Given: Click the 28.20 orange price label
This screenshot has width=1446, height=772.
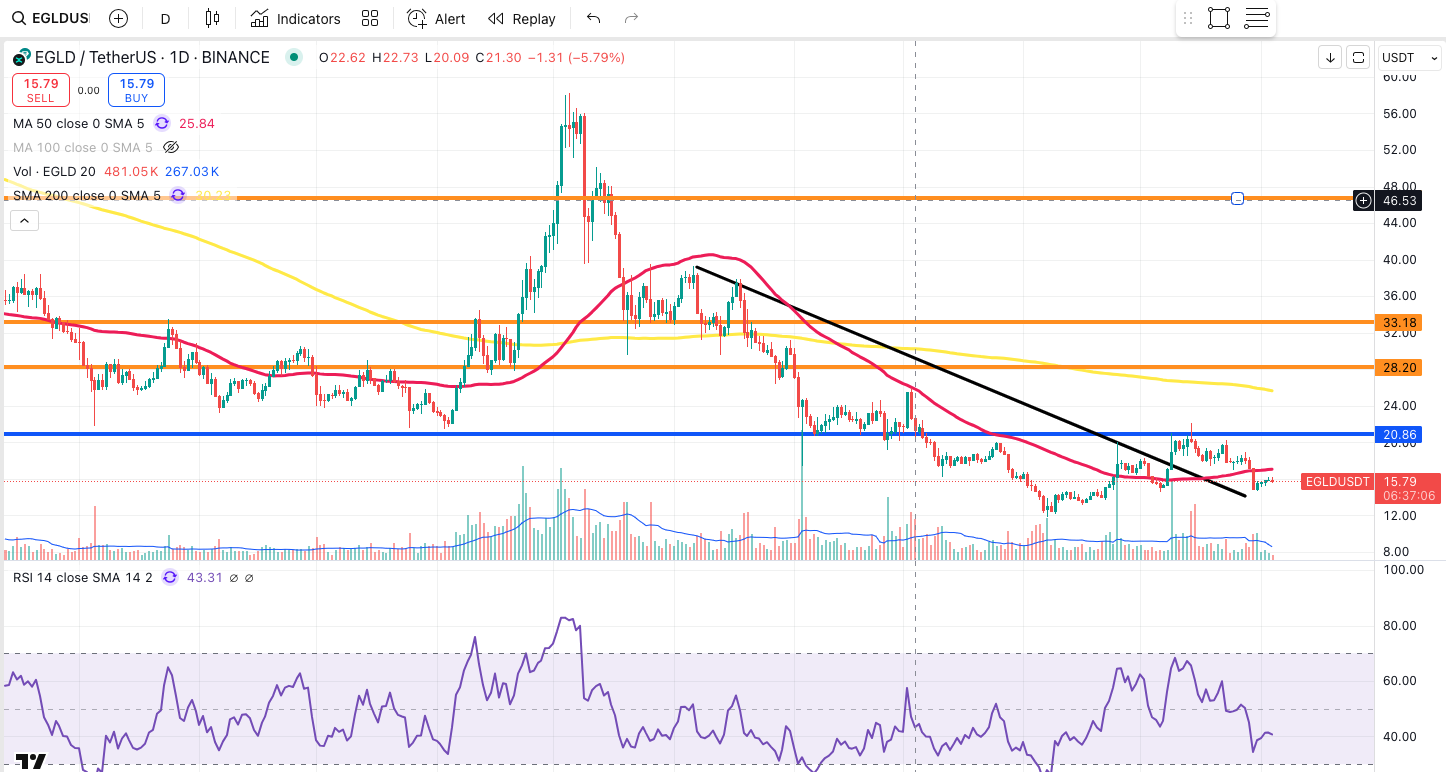Looking at the screenshot, I should click(x=1399, y=368).
